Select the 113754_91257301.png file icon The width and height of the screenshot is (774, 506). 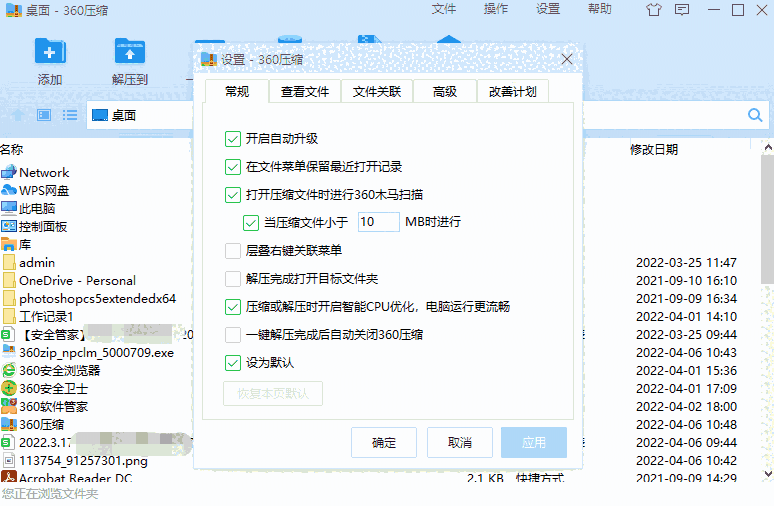tap(9, 460)
